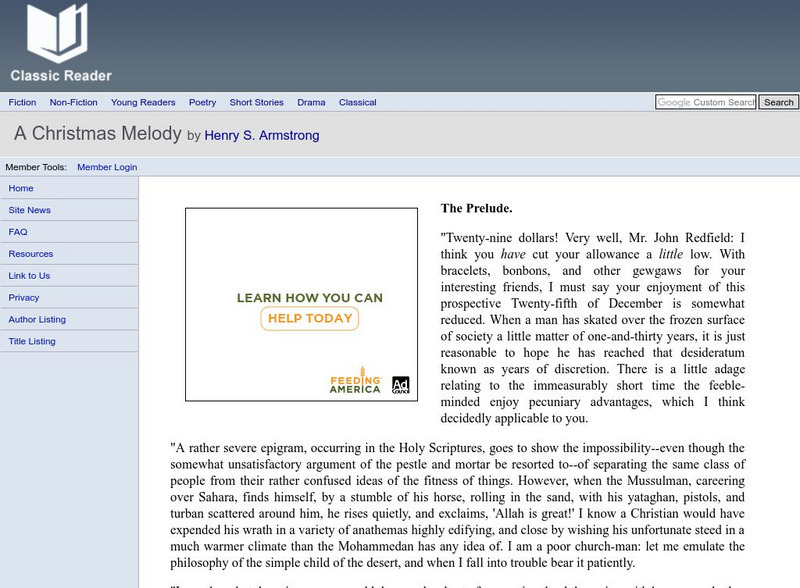Viewport: 800px width, 588px height.
Task: Click the Feeding America logo in the ad
Action: [356, 382]
